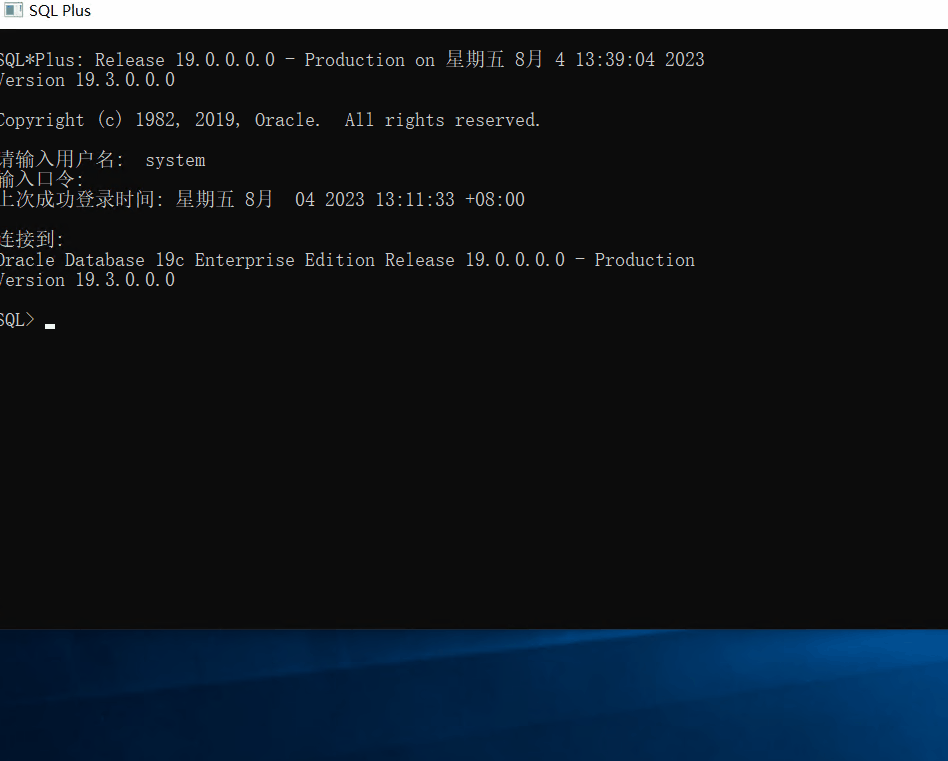Image resolution: width=948 pixels, height=761 pixels.
Task: Click the '连接到:' text line
Action: pyautogui.click(x=31, y=239)
